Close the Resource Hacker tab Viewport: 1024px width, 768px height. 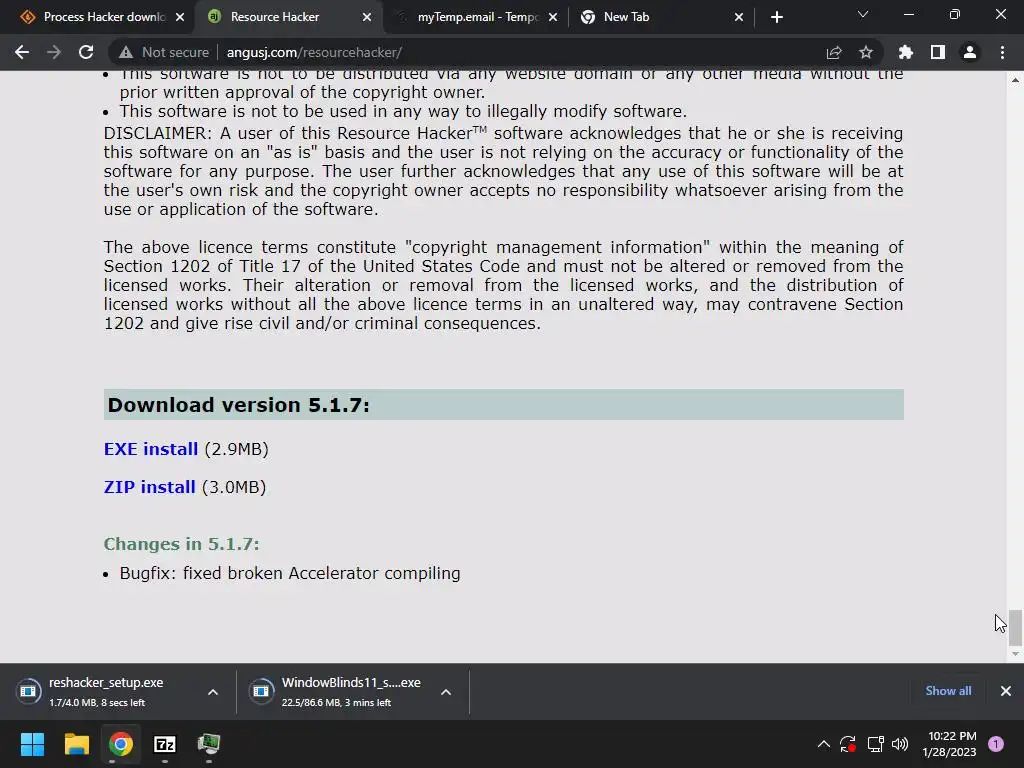coord(366,17)
